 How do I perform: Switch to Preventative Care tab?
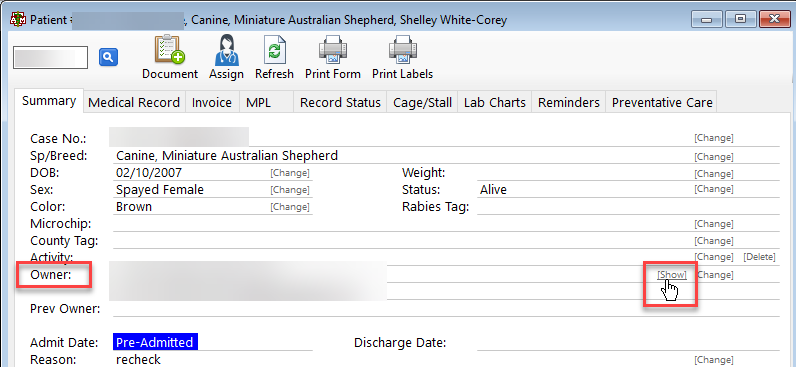point(662,103)
